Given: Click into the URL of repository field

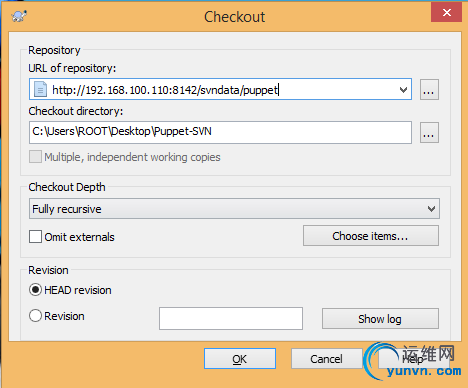Looking at the screenshot, I should [x=220, y=89].
